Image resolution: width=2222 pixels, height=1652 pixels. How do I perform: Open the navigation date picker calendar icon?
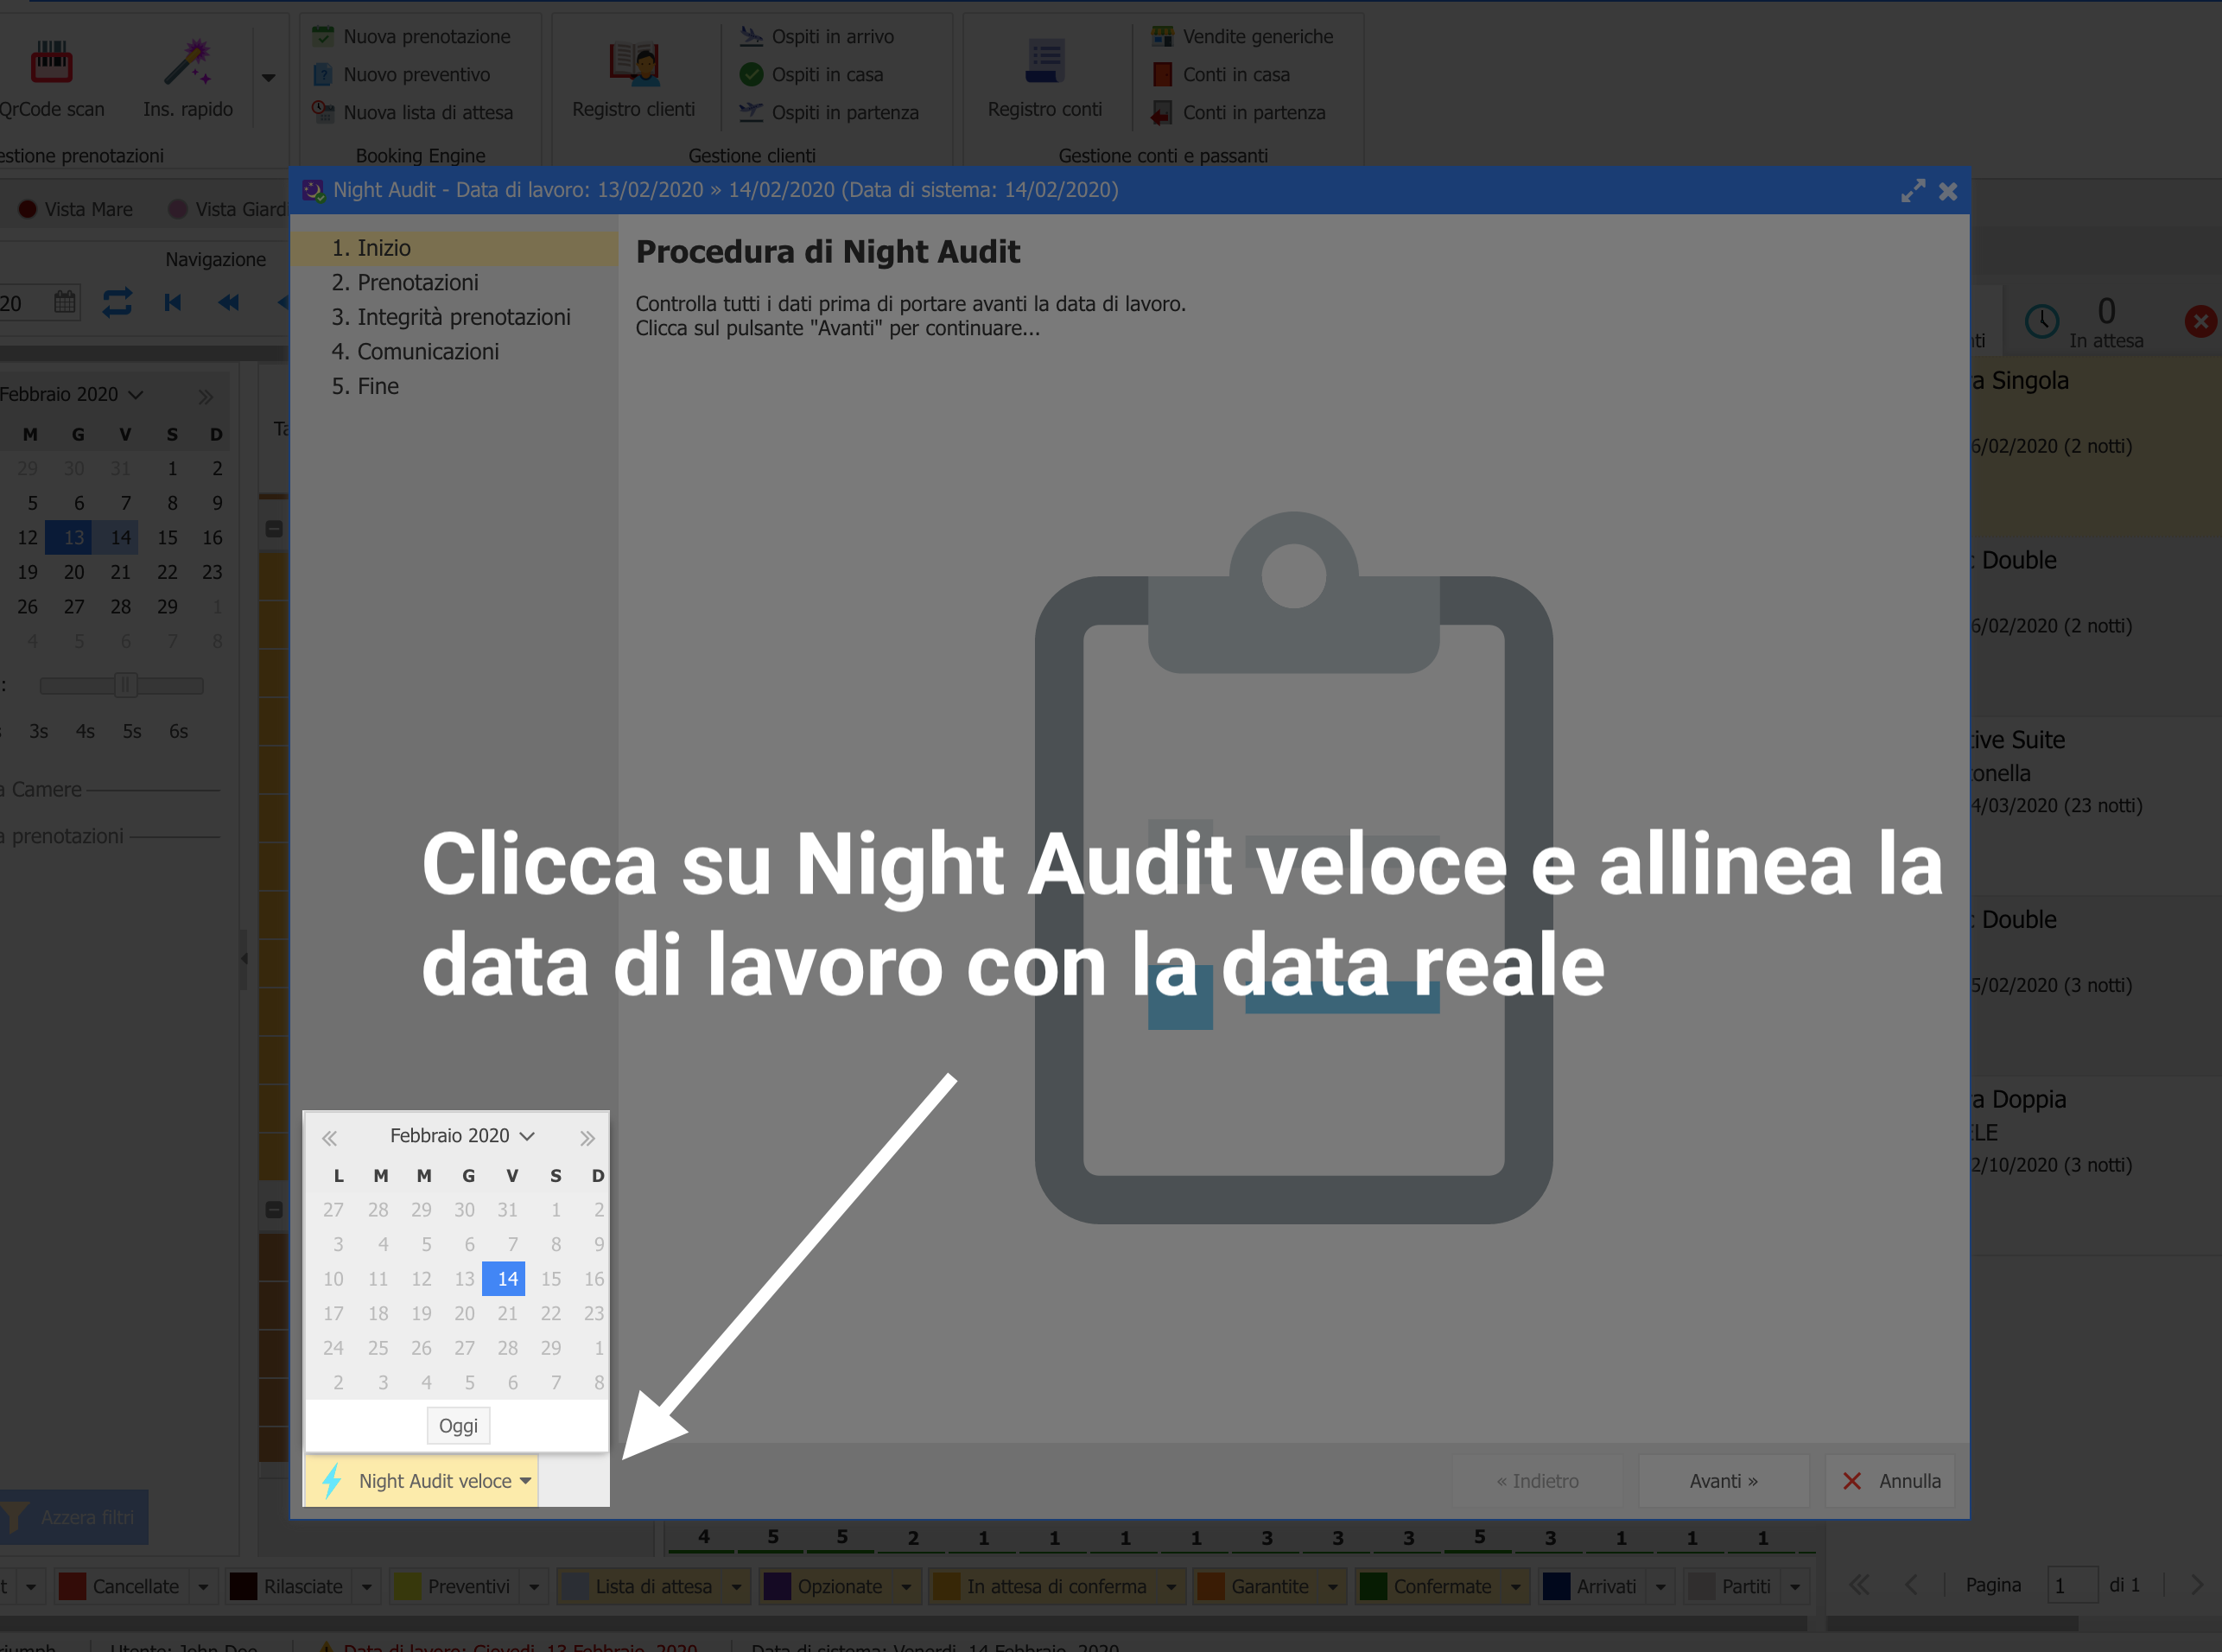click(65, 302)
